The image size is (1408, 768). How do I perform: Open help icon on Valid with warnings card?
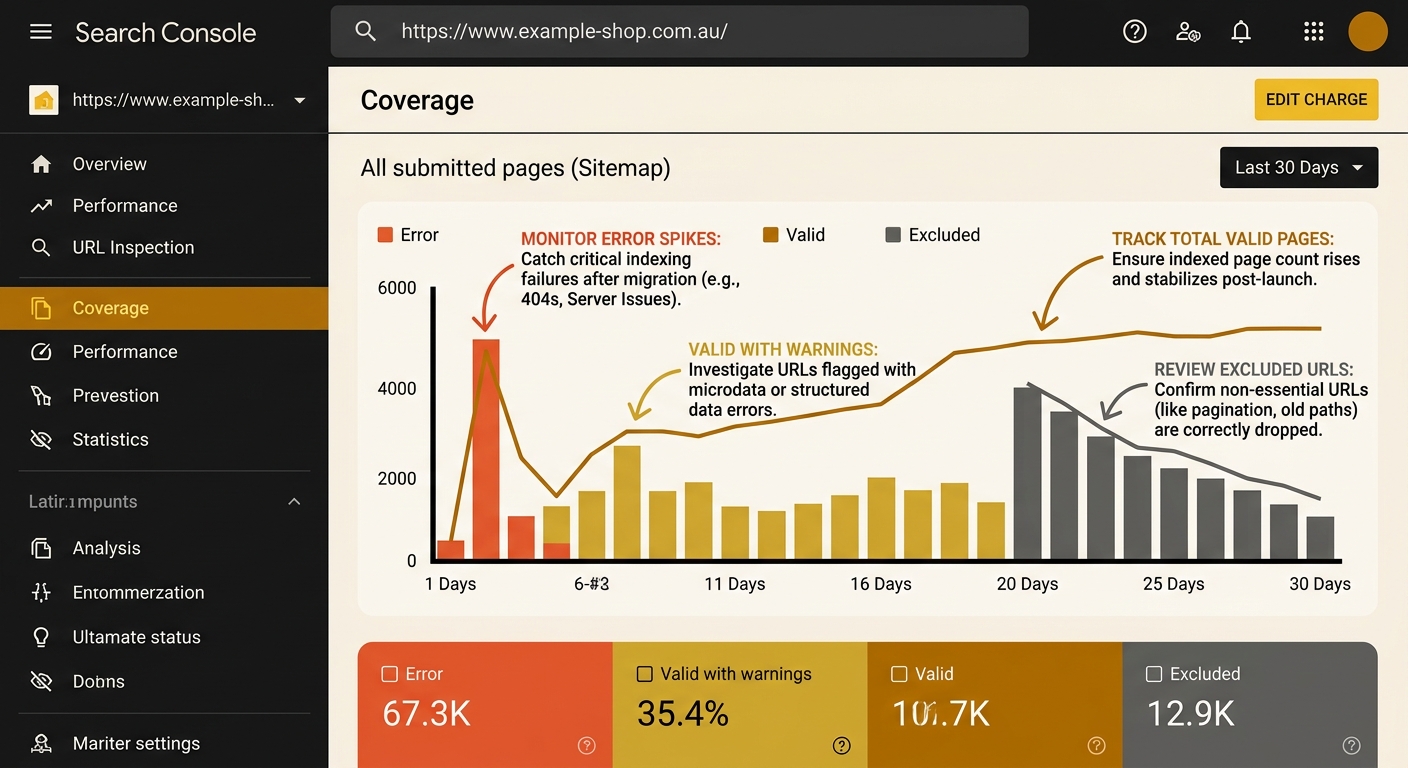[842, 745]
